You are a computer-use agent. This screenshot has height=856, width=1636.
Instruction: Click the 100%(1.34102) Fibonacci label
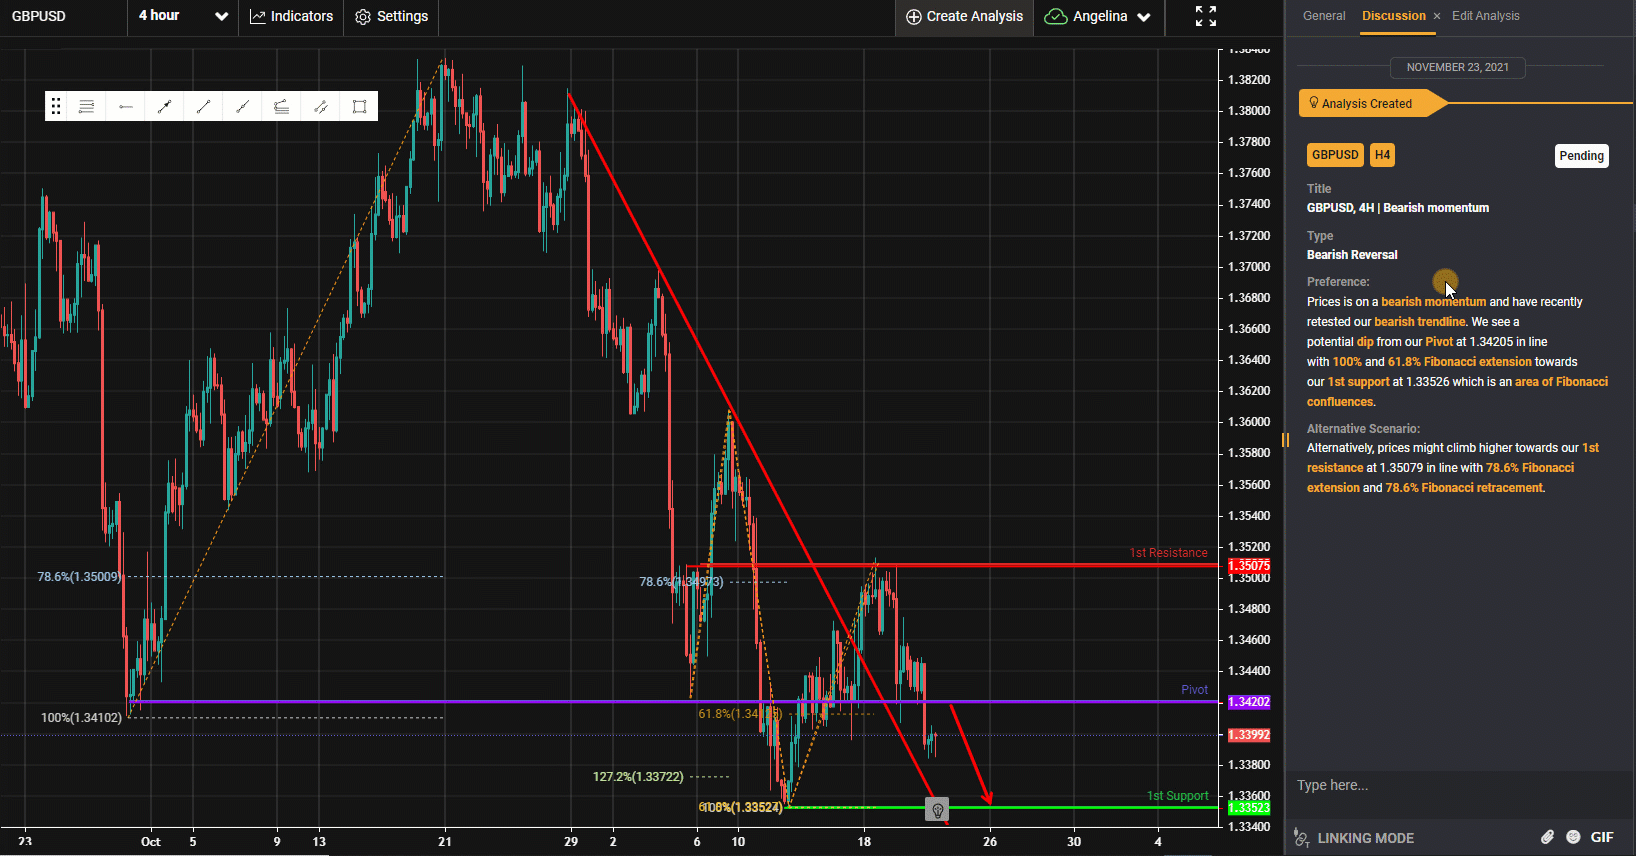[x=82, y=718]
